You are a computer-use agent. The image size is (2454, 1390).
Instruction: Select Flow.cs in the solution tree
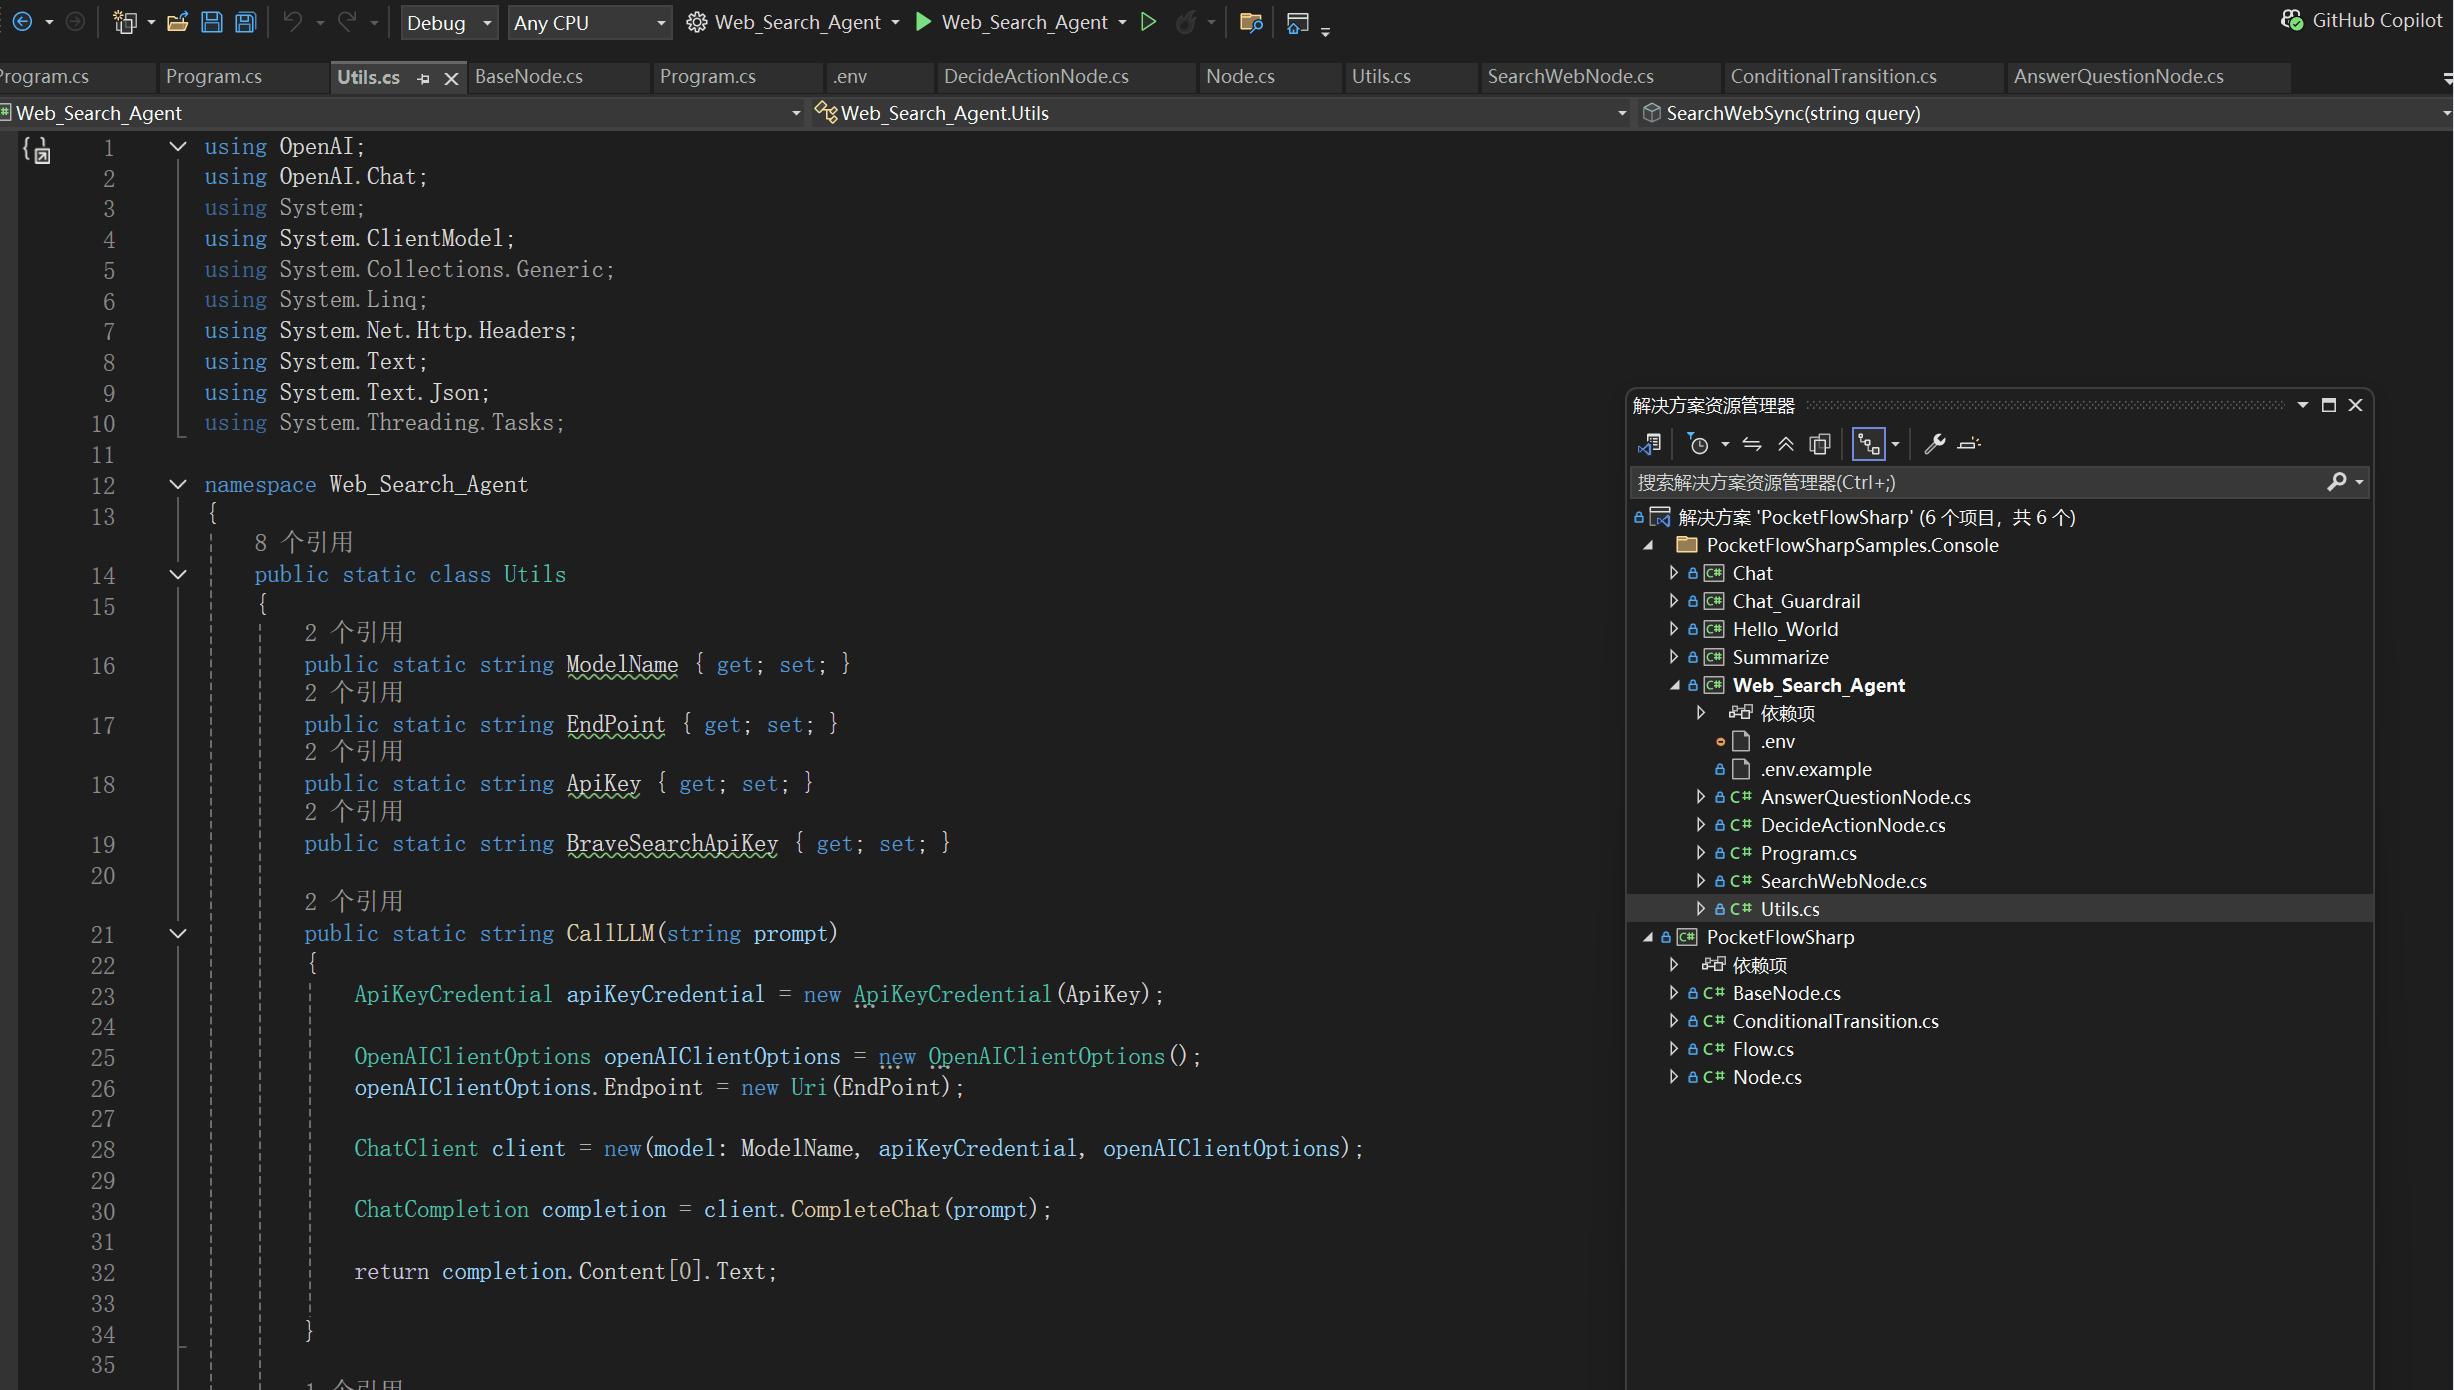point(1762,1049)
